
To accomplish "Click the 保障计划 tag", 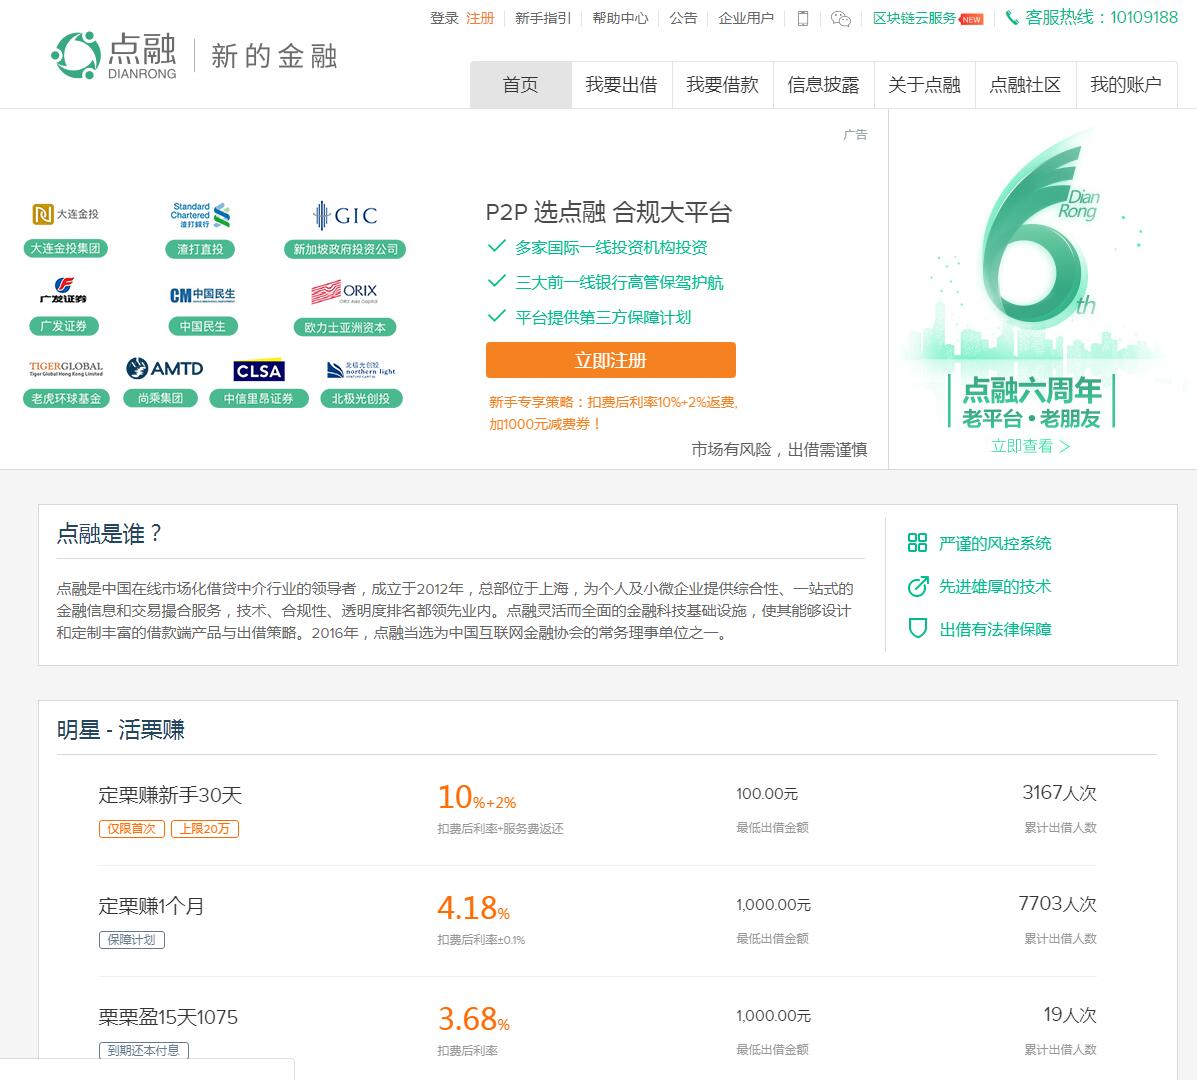I will tap(131, 940).
